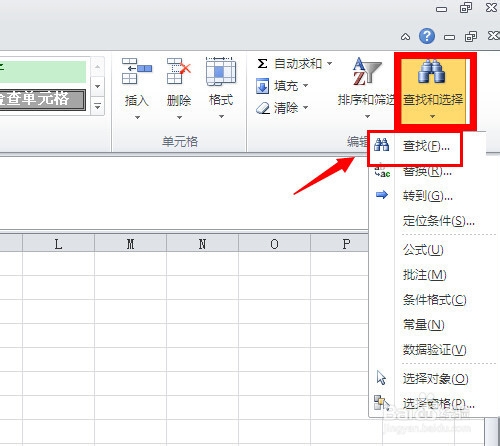The width and height of the screenshot is (500, 446).
Task: Click the cursor icon beside 选择对象(O)
Action: (x=381, y=378)
